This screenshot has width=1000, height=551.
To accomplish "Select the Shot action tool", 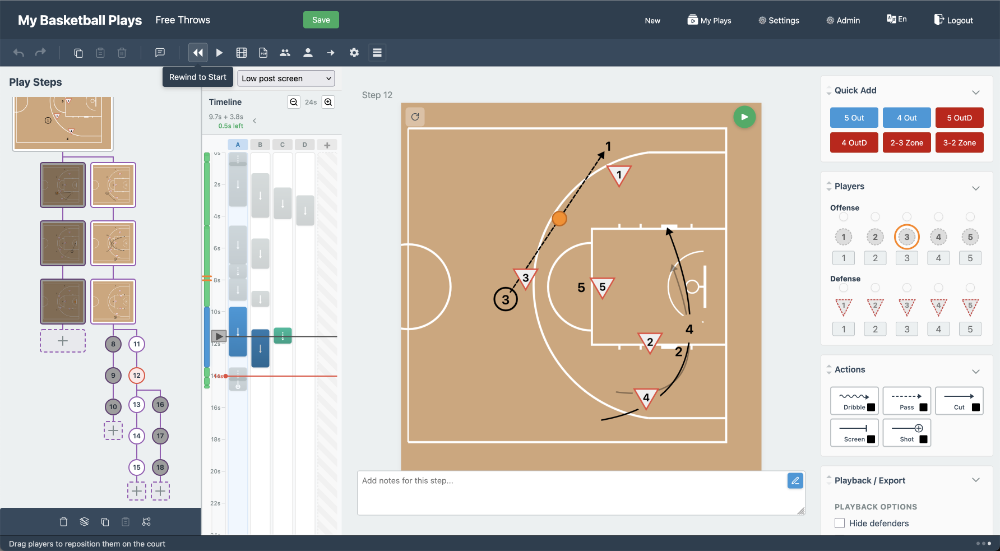I will [x=906, y=432].
